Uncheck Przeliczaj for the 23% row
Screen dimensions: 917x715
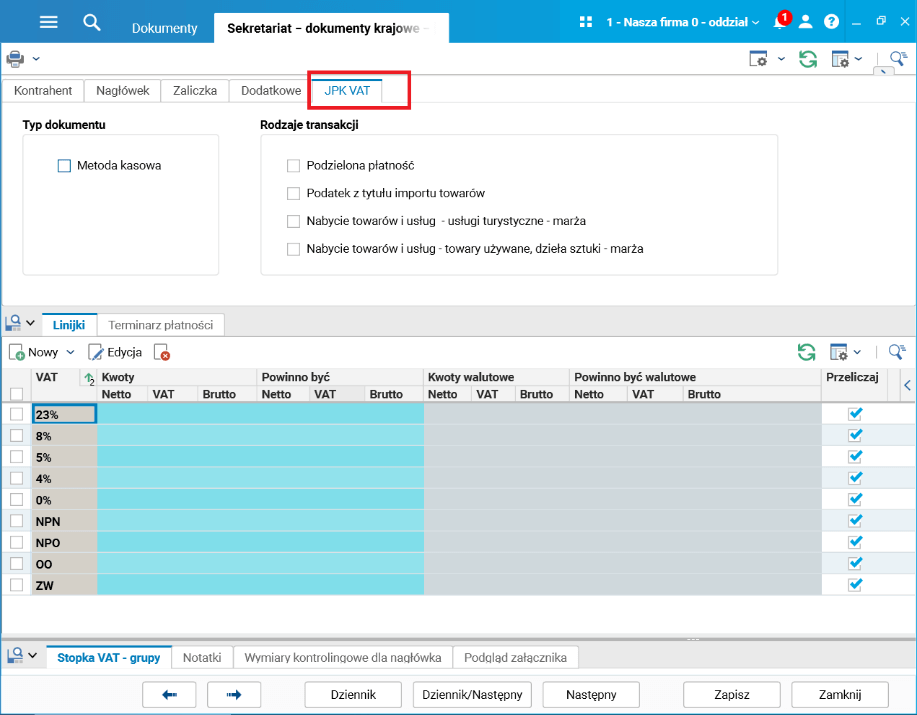855,414
